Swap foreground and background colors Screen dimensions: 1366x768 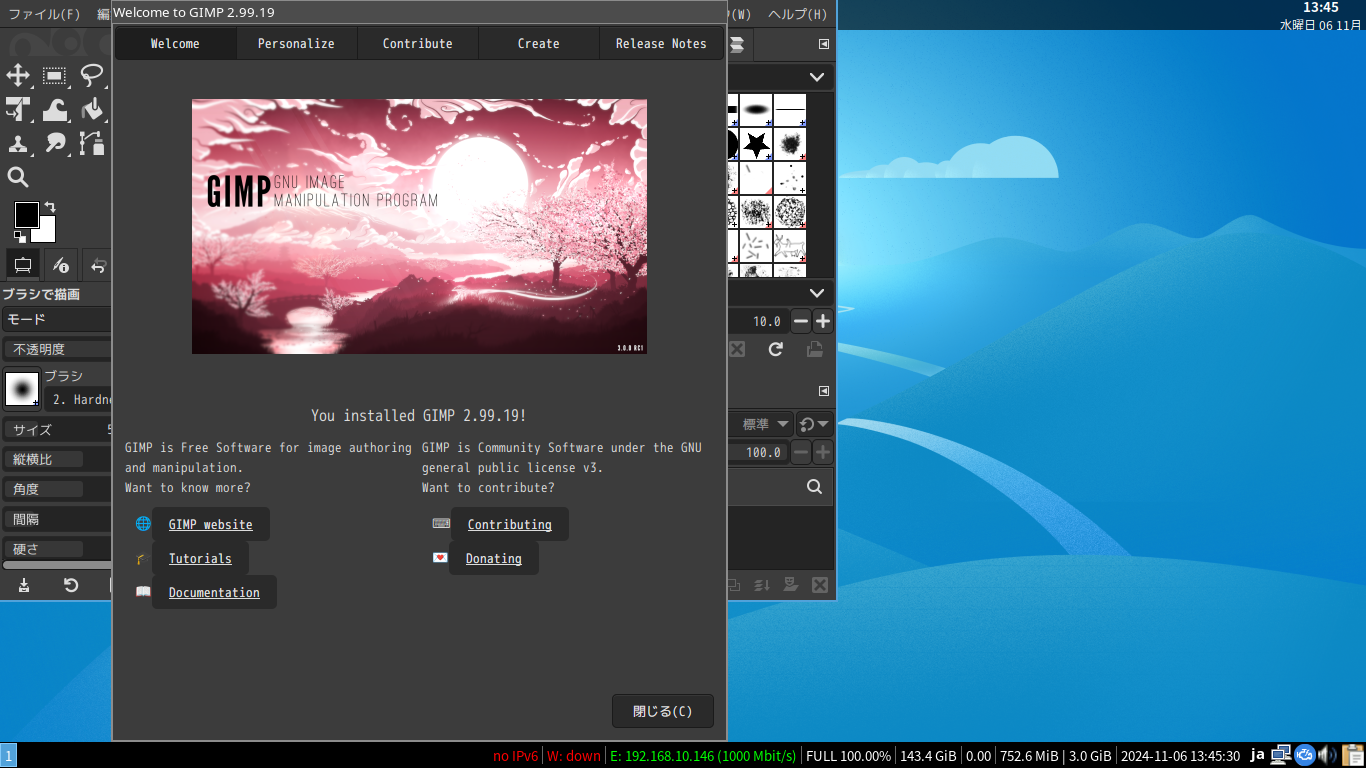(50, 207)
